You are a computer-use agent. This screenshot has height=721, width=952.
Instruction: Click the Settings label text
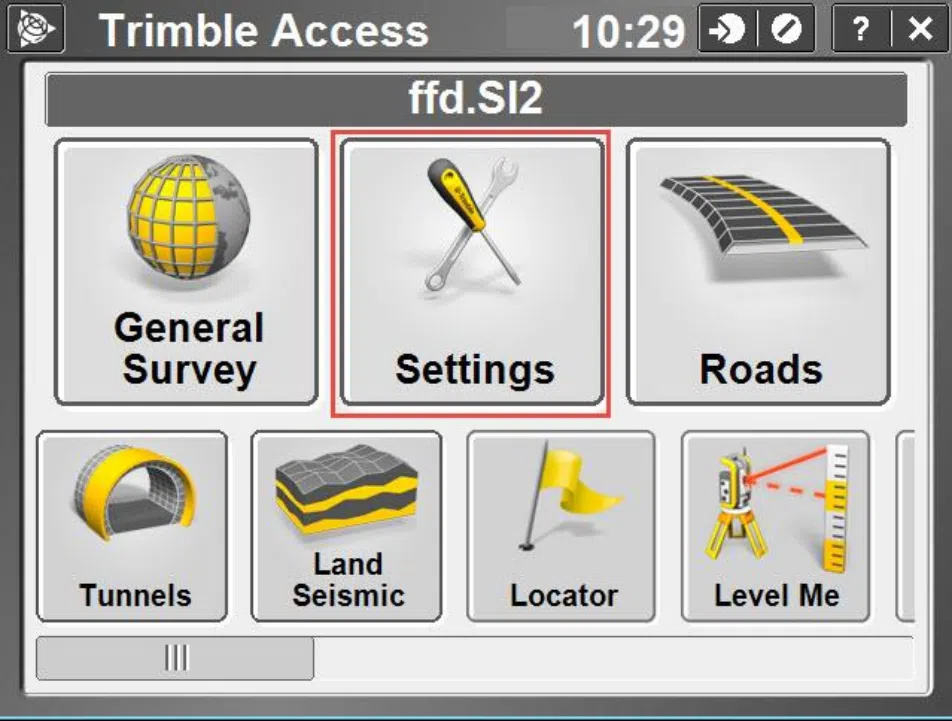tap(475, 369)
